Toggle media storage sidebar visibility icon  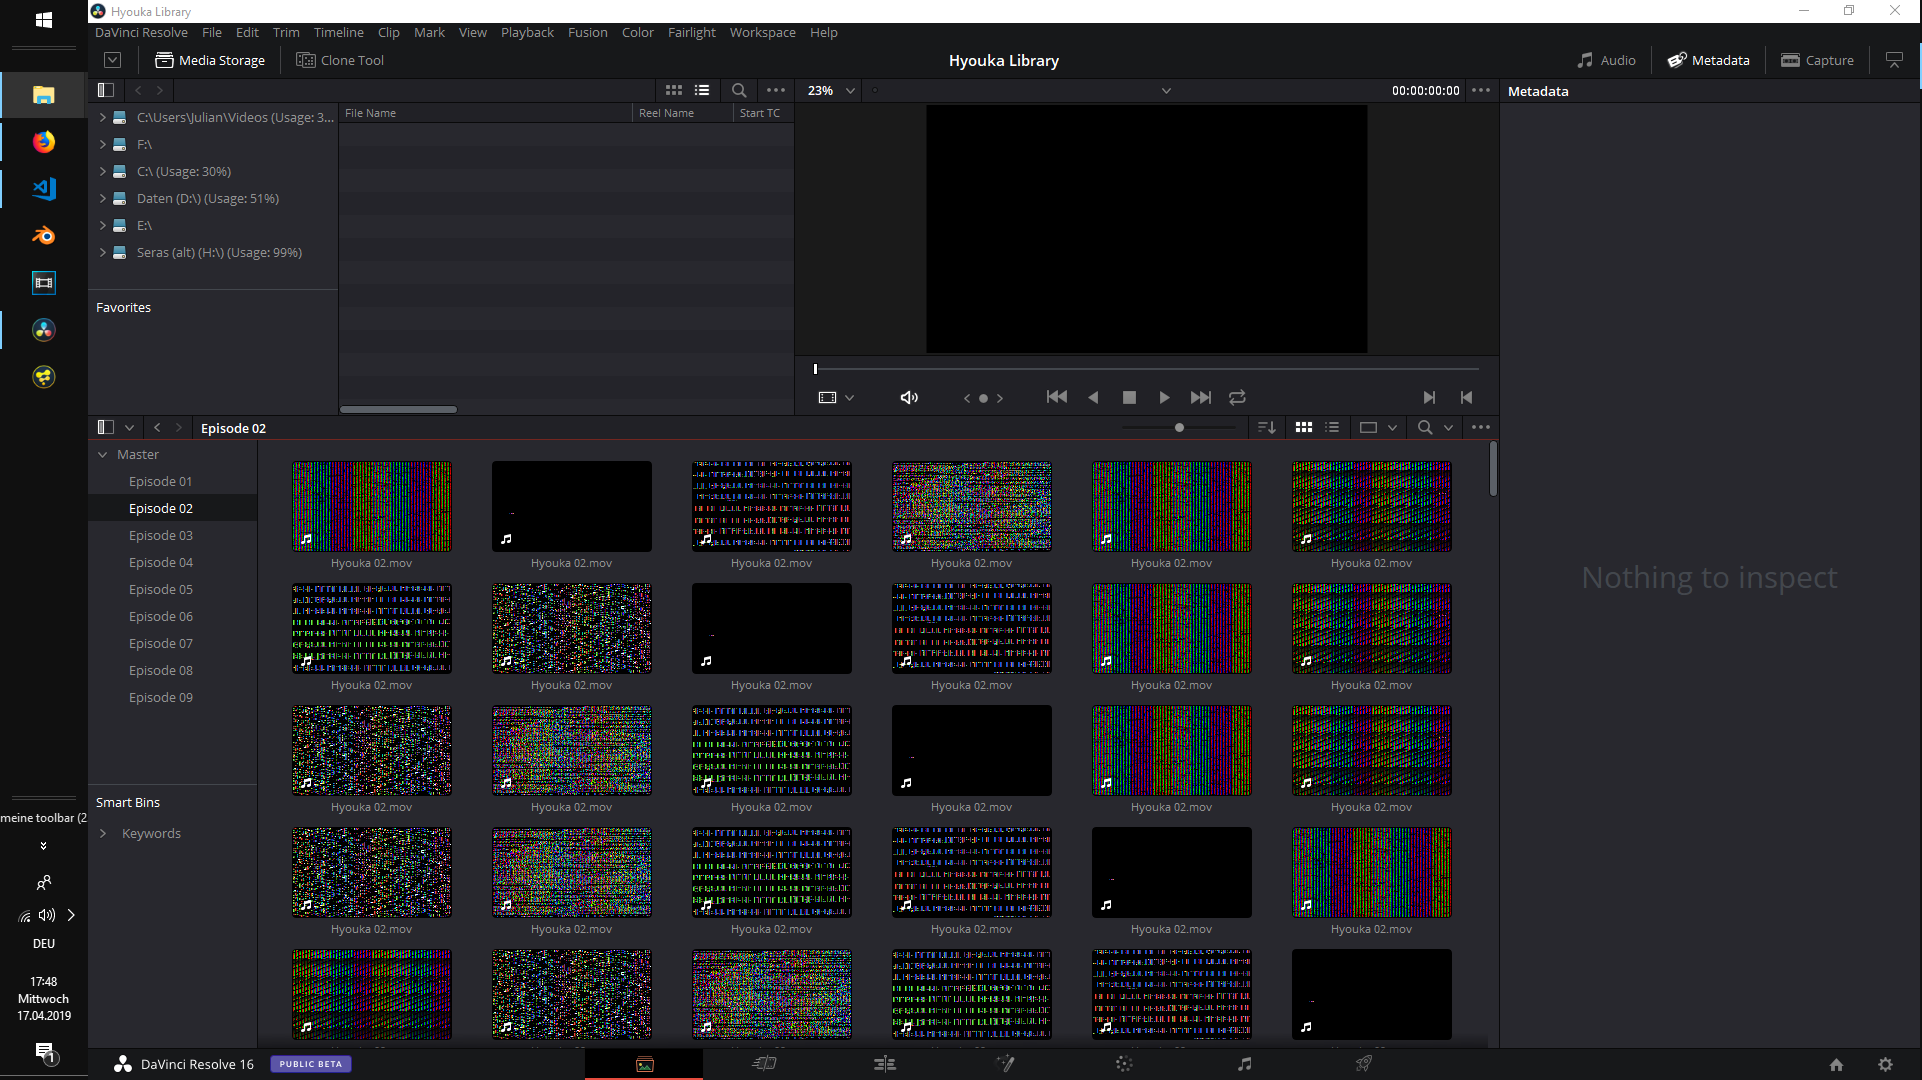106,90
